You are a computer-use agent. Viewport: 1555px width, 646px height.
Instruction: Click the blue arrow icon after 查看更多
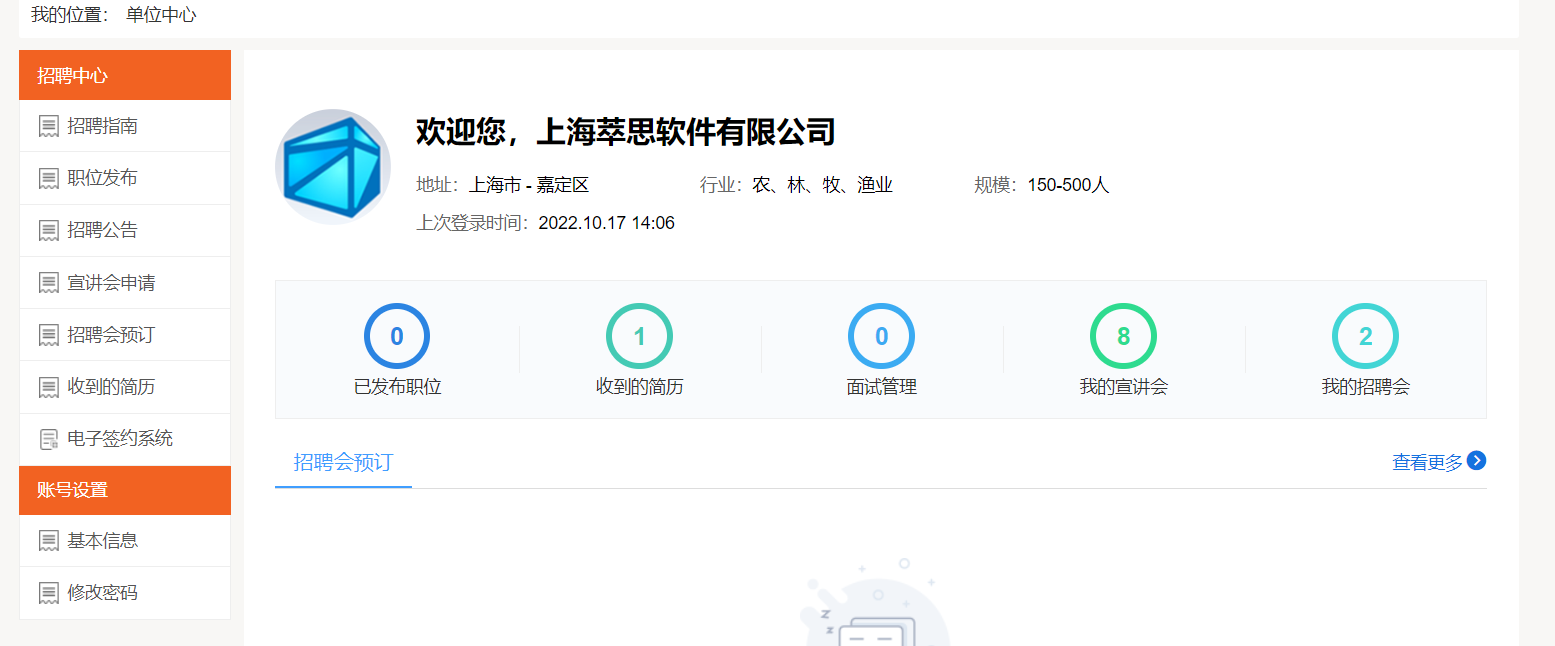coord(1476,461)
